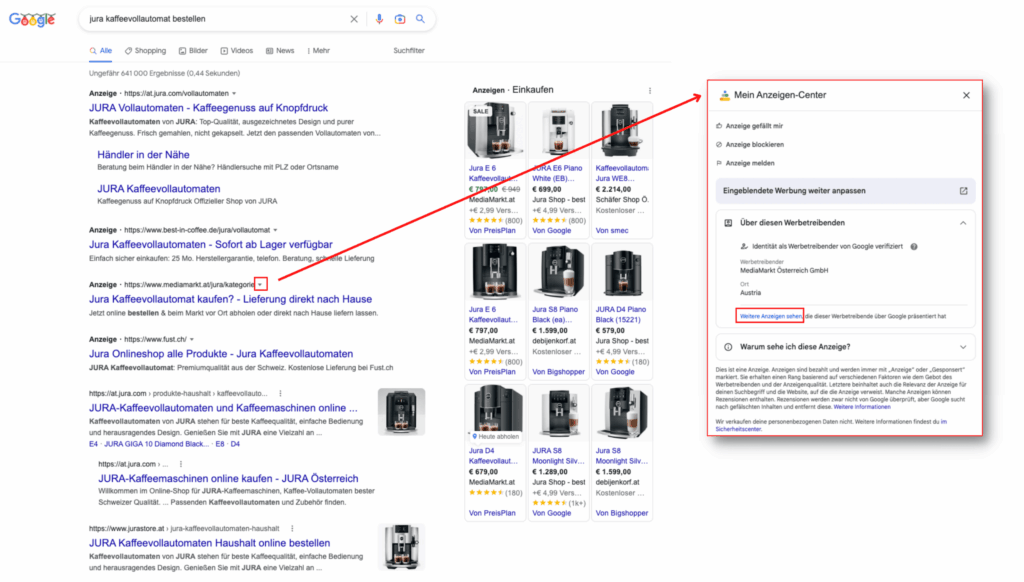Report the ad via 'Anzeige melden' flag icon
The image size is (1024, 582).
click(721, 163)
